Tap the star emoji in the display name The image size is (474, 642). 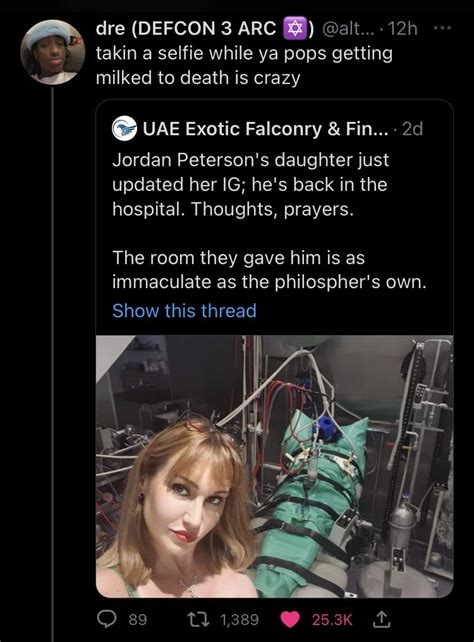[295, 28]
